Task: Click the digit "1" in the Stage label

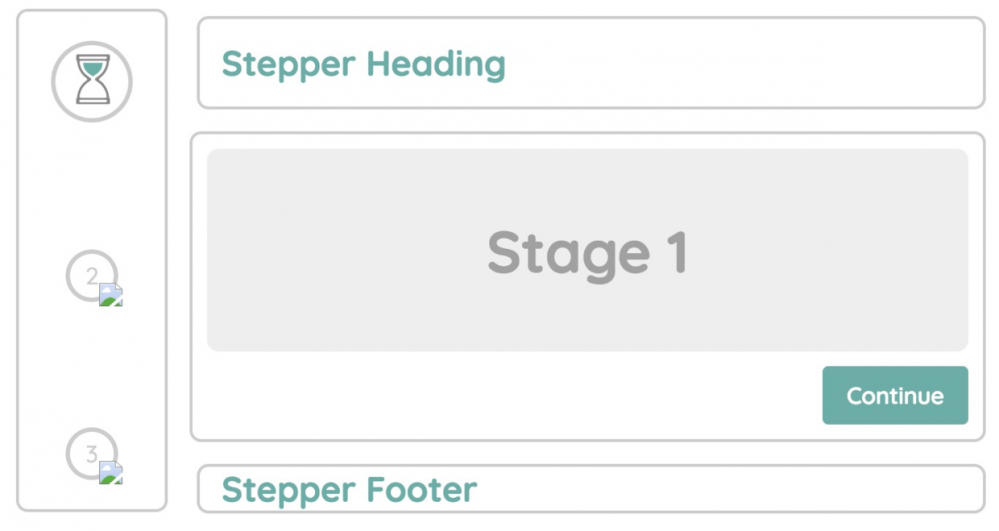Action: (676, 253)
